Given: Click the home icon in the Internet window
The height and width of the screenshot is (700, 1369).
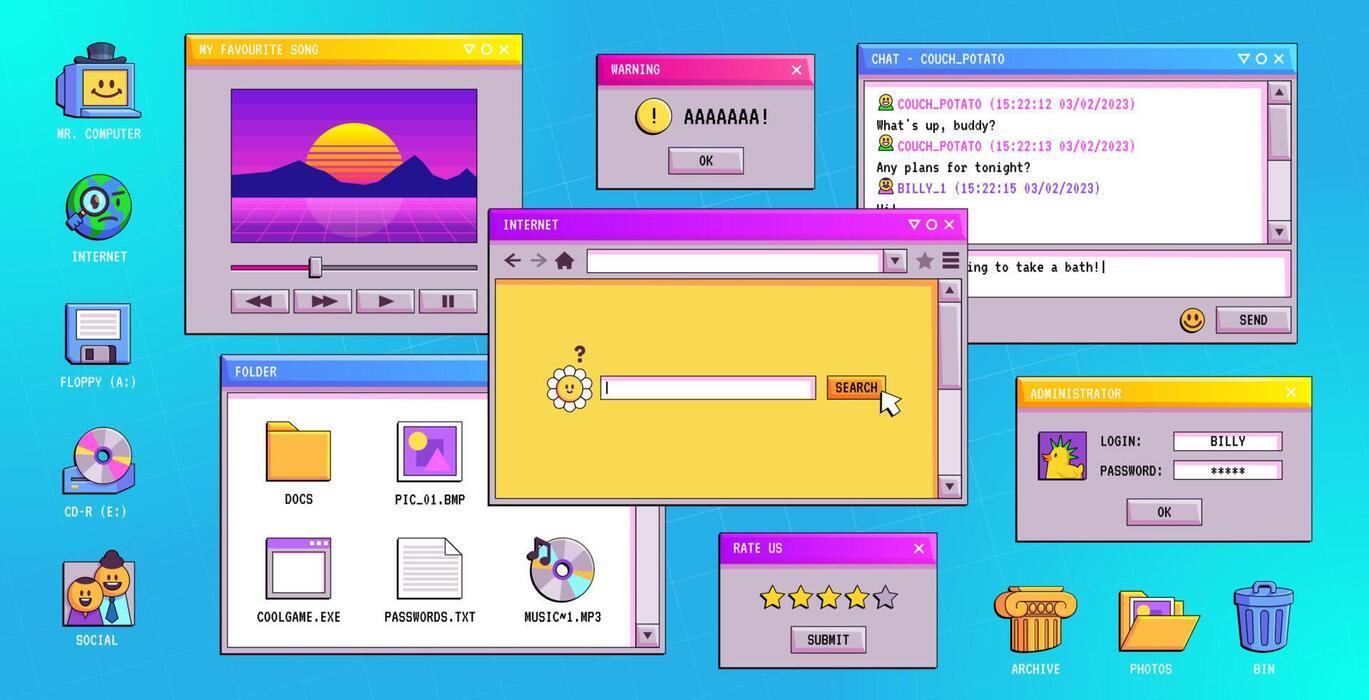Looking at the screenshot, I should pyautogui.click(x=564, y=260).
